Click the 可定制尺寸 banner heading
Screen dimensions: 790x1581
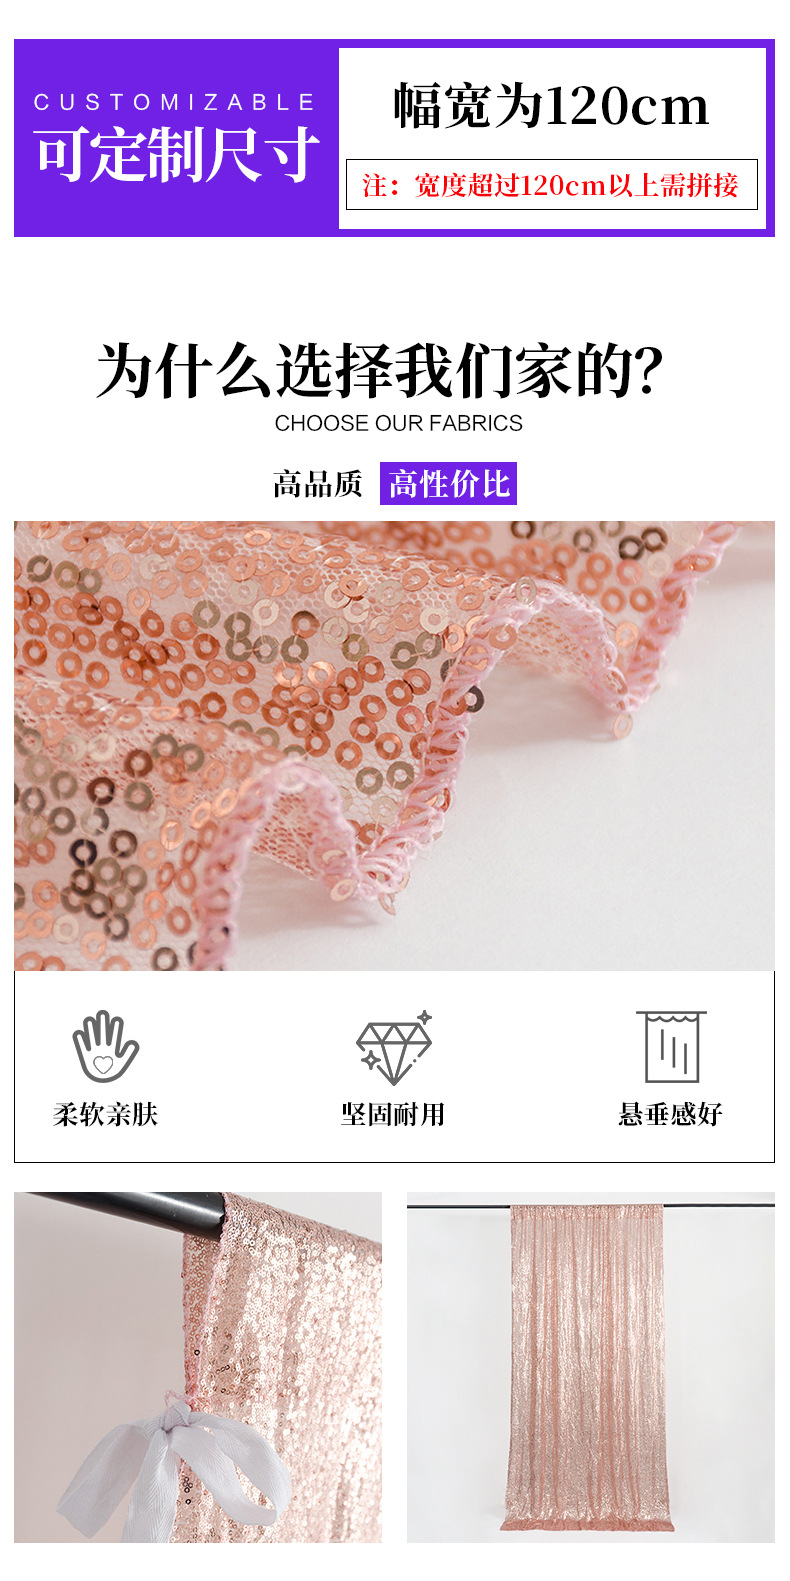coord(177,155)
